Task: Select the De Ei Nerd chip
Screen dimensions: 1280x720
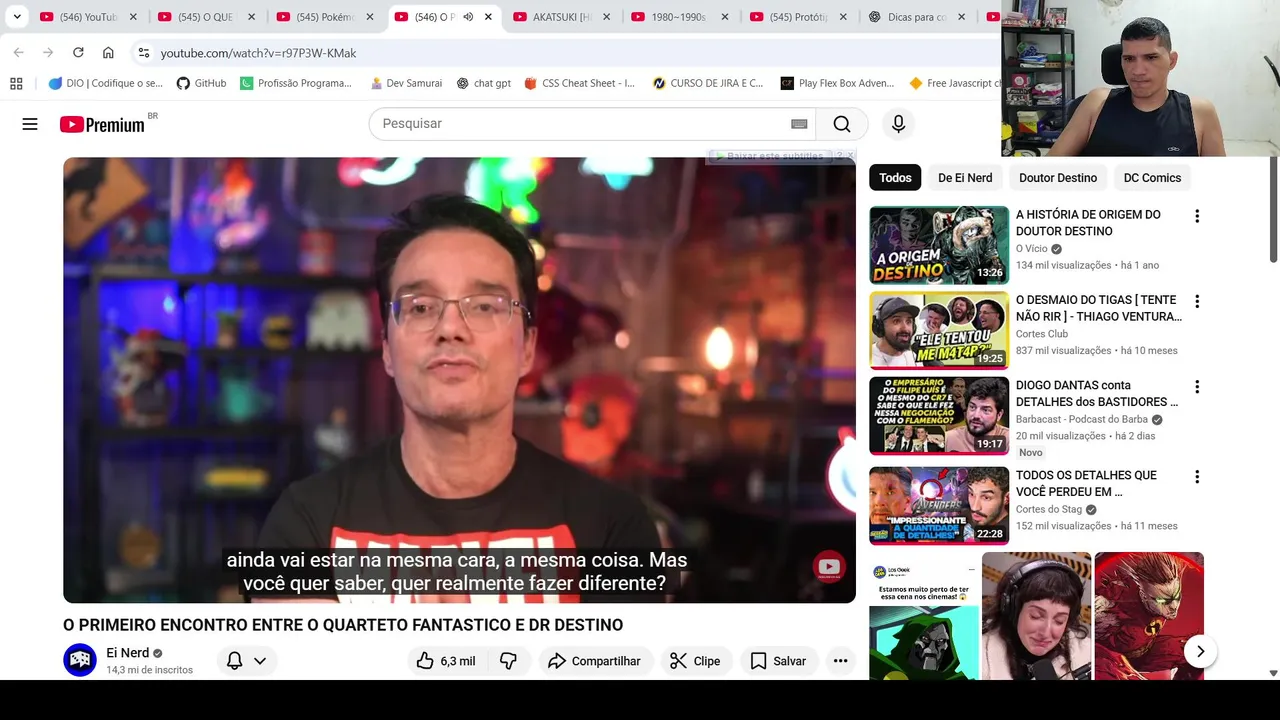Action: pos(965,178)
